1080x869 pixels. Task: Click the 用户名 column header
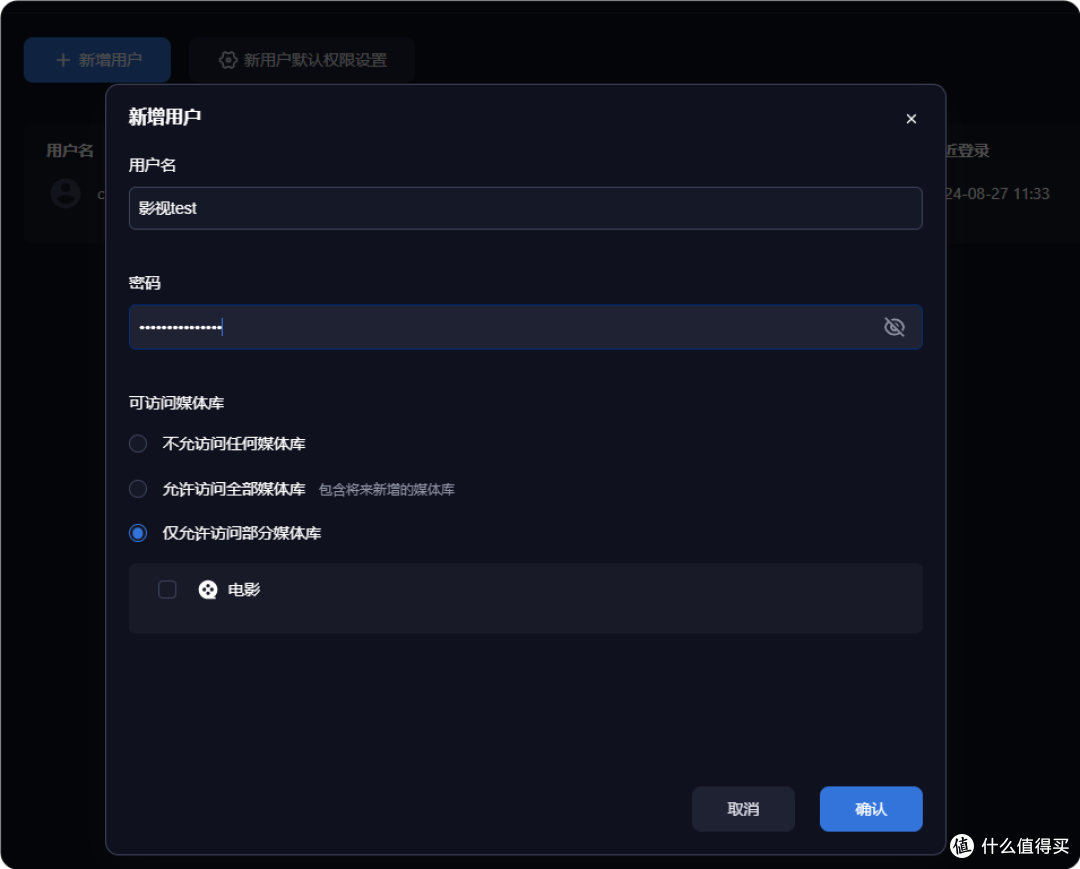[x=68, y=150]
